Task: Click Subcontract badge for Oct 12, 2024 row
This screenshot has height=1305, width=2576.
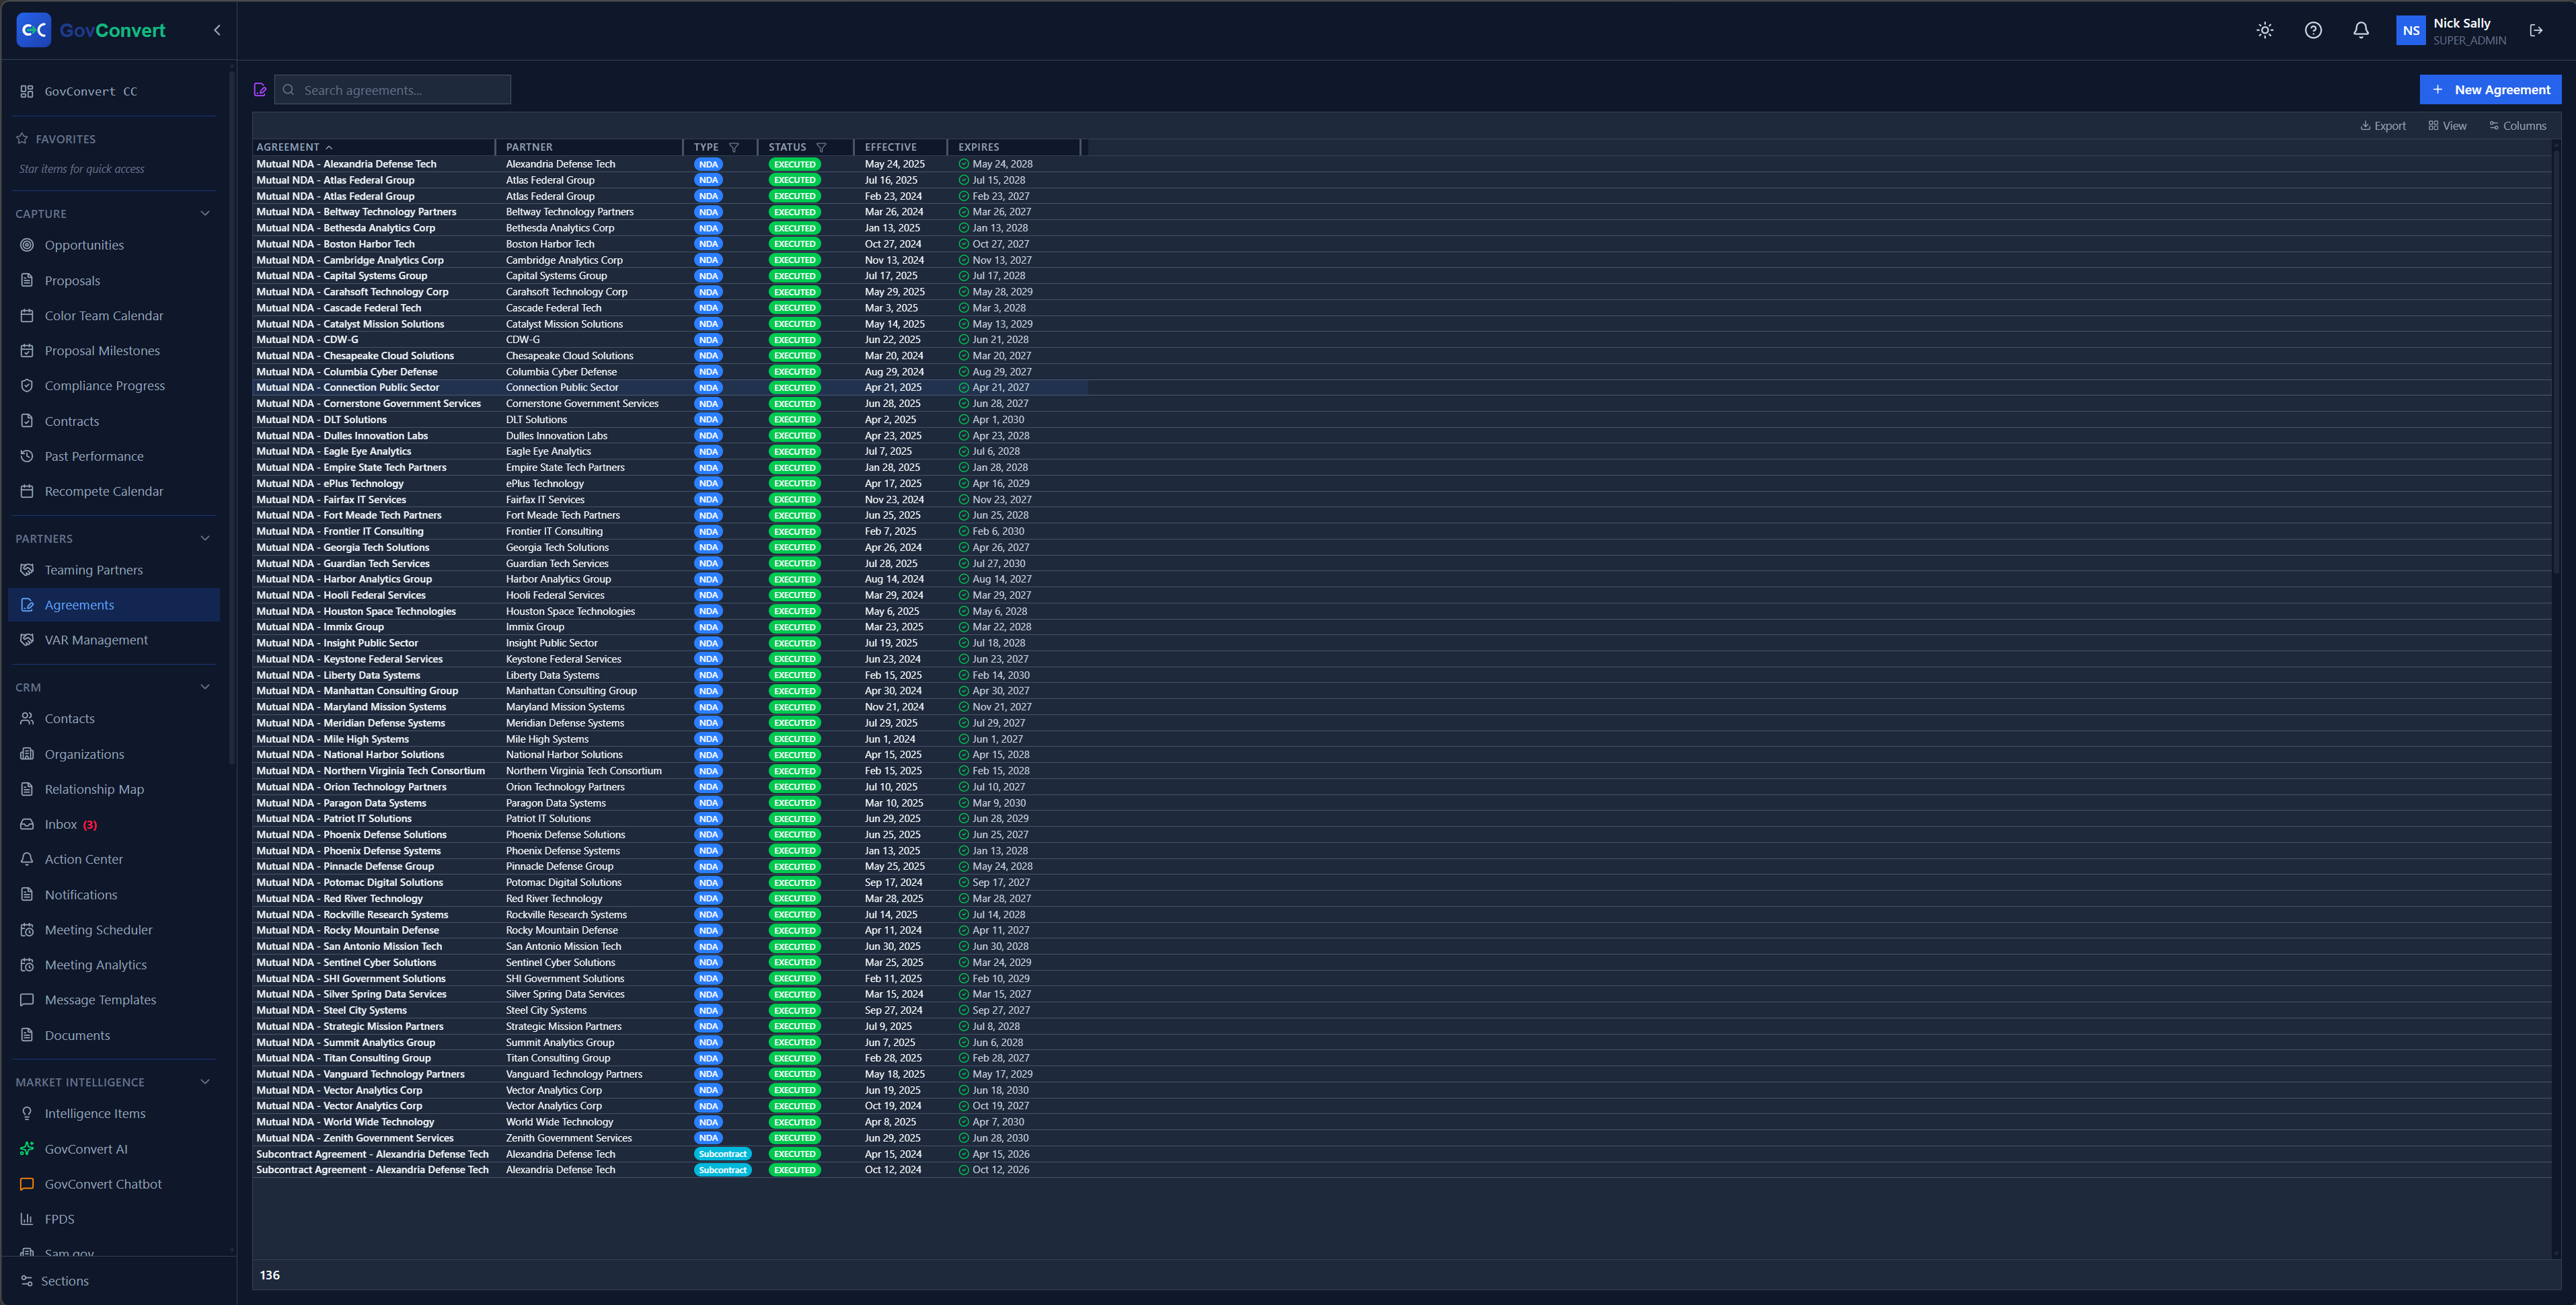Action: click(723, 1170)
